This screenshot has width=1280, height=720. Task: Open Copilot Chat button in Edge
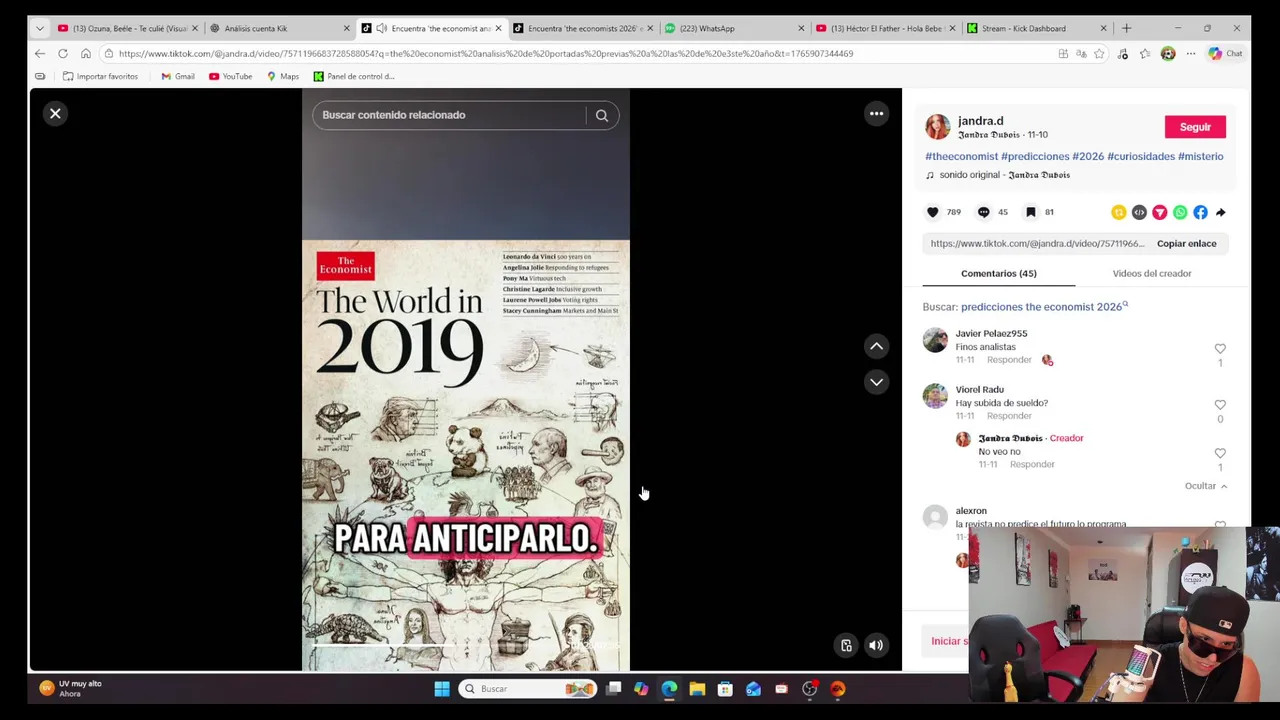(x=1226, y=54)
